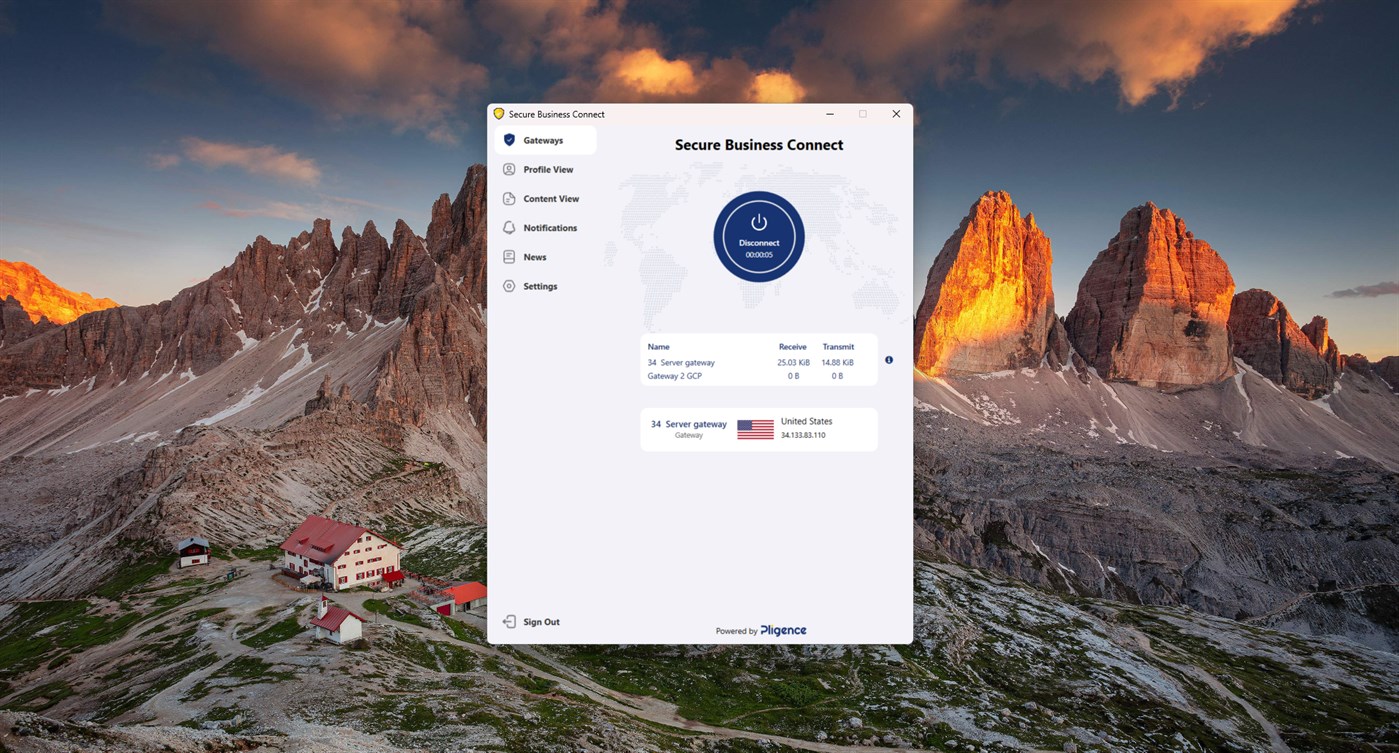The width and height of the screenshot is (1399, 753).
Task: Click the "Transmit" column header
Action: (838, 347)
